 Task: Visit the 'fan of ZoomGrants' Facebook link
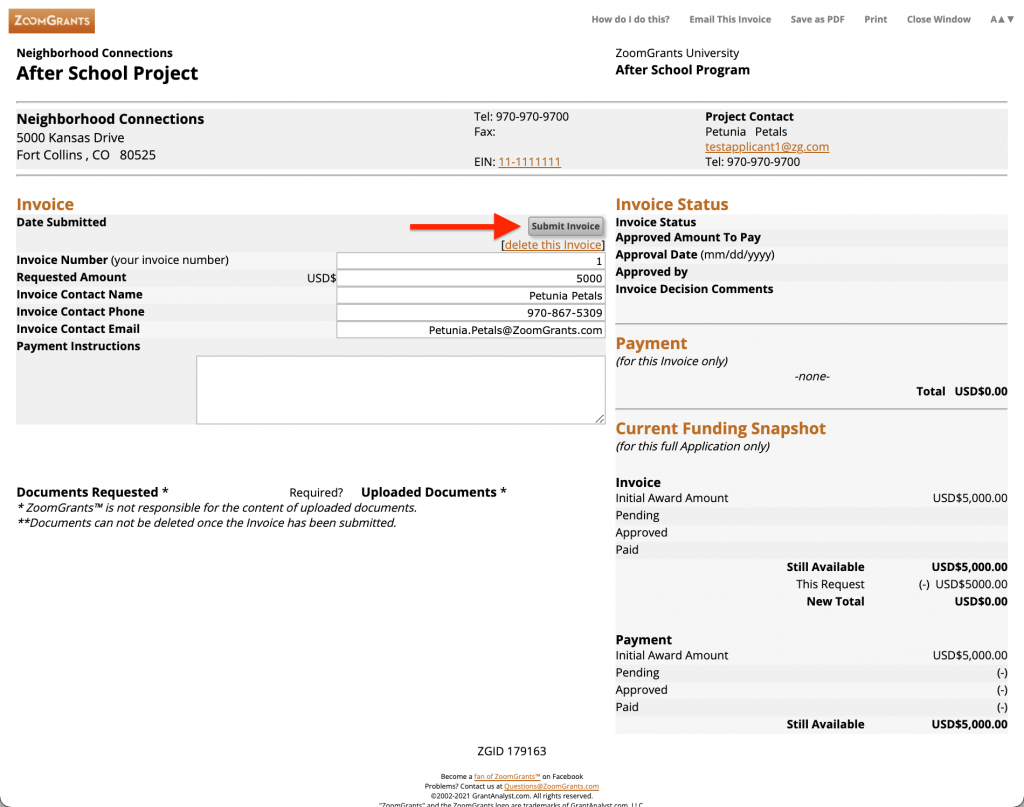507,776
